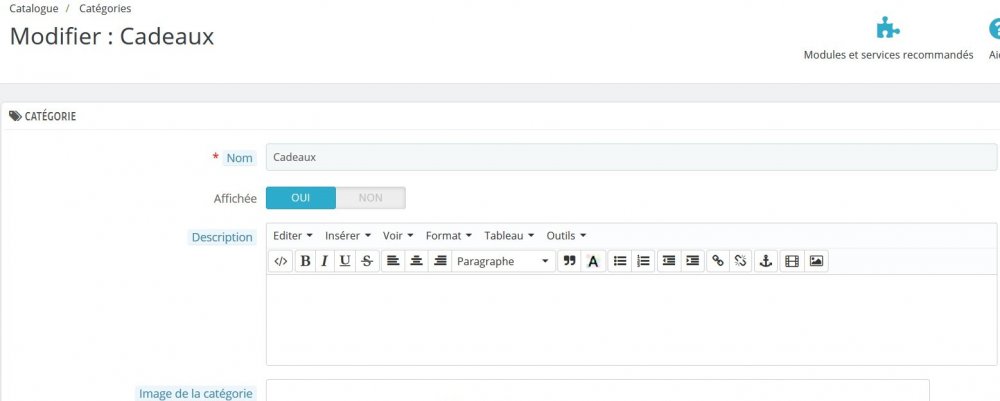Go to Catégories breadcrumb
The image size is (1000, 401).
point(105,8)
